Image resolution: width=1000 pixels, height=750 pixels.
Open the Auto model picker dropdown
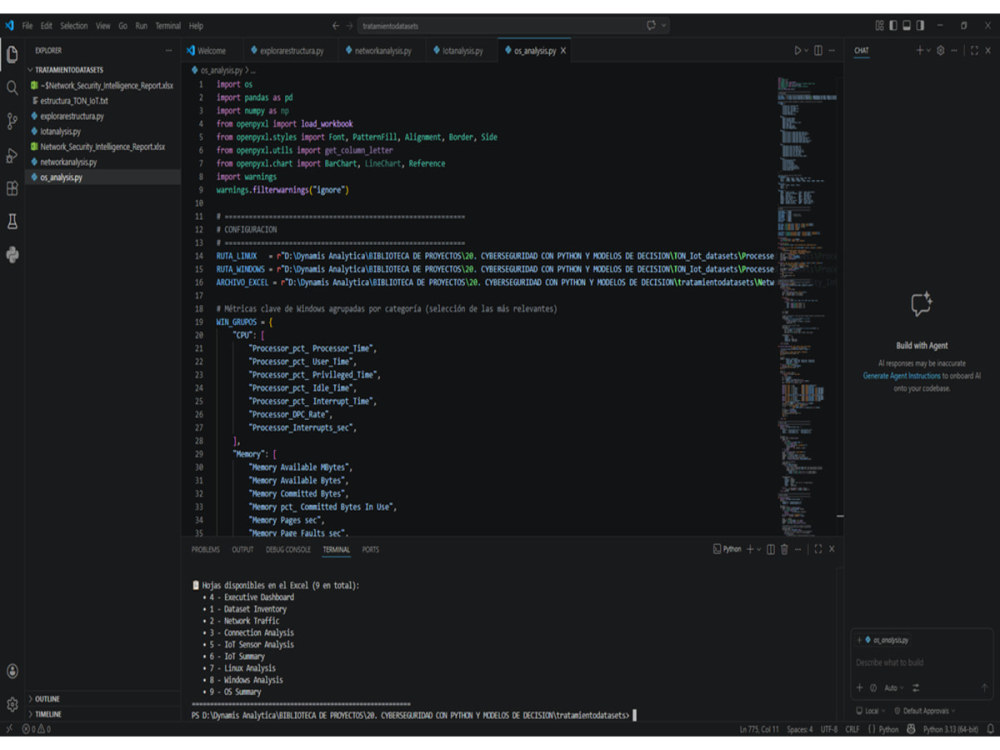tap(894, 688)
